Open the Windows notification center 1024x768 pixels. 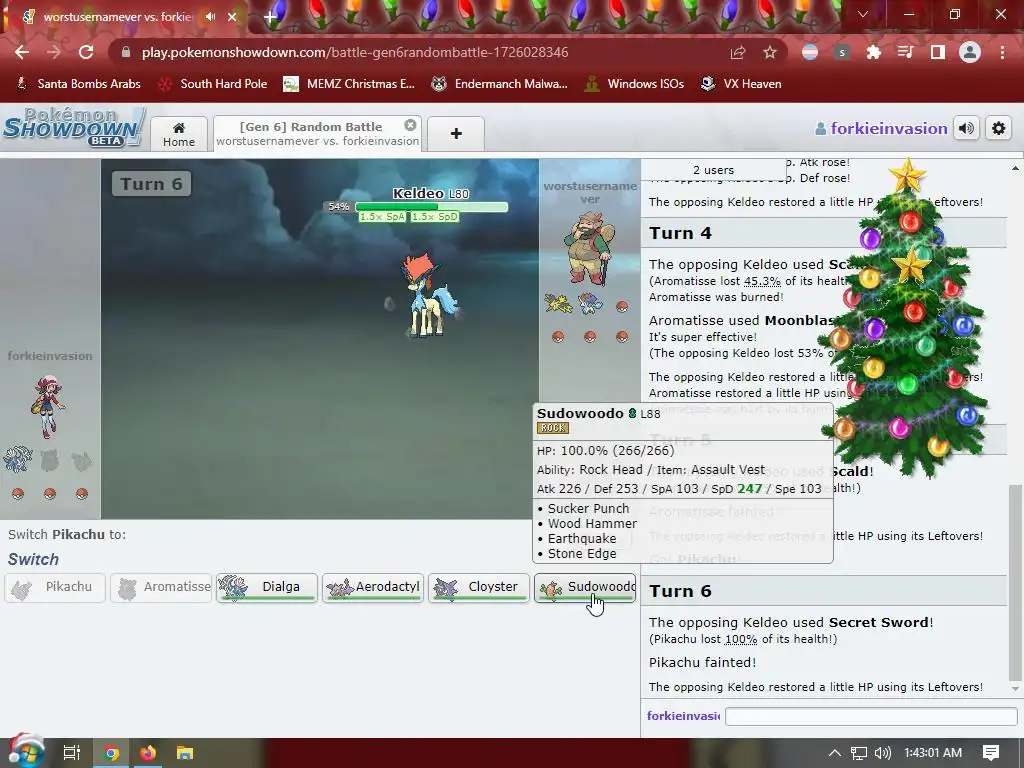click(x=991, y=753)
